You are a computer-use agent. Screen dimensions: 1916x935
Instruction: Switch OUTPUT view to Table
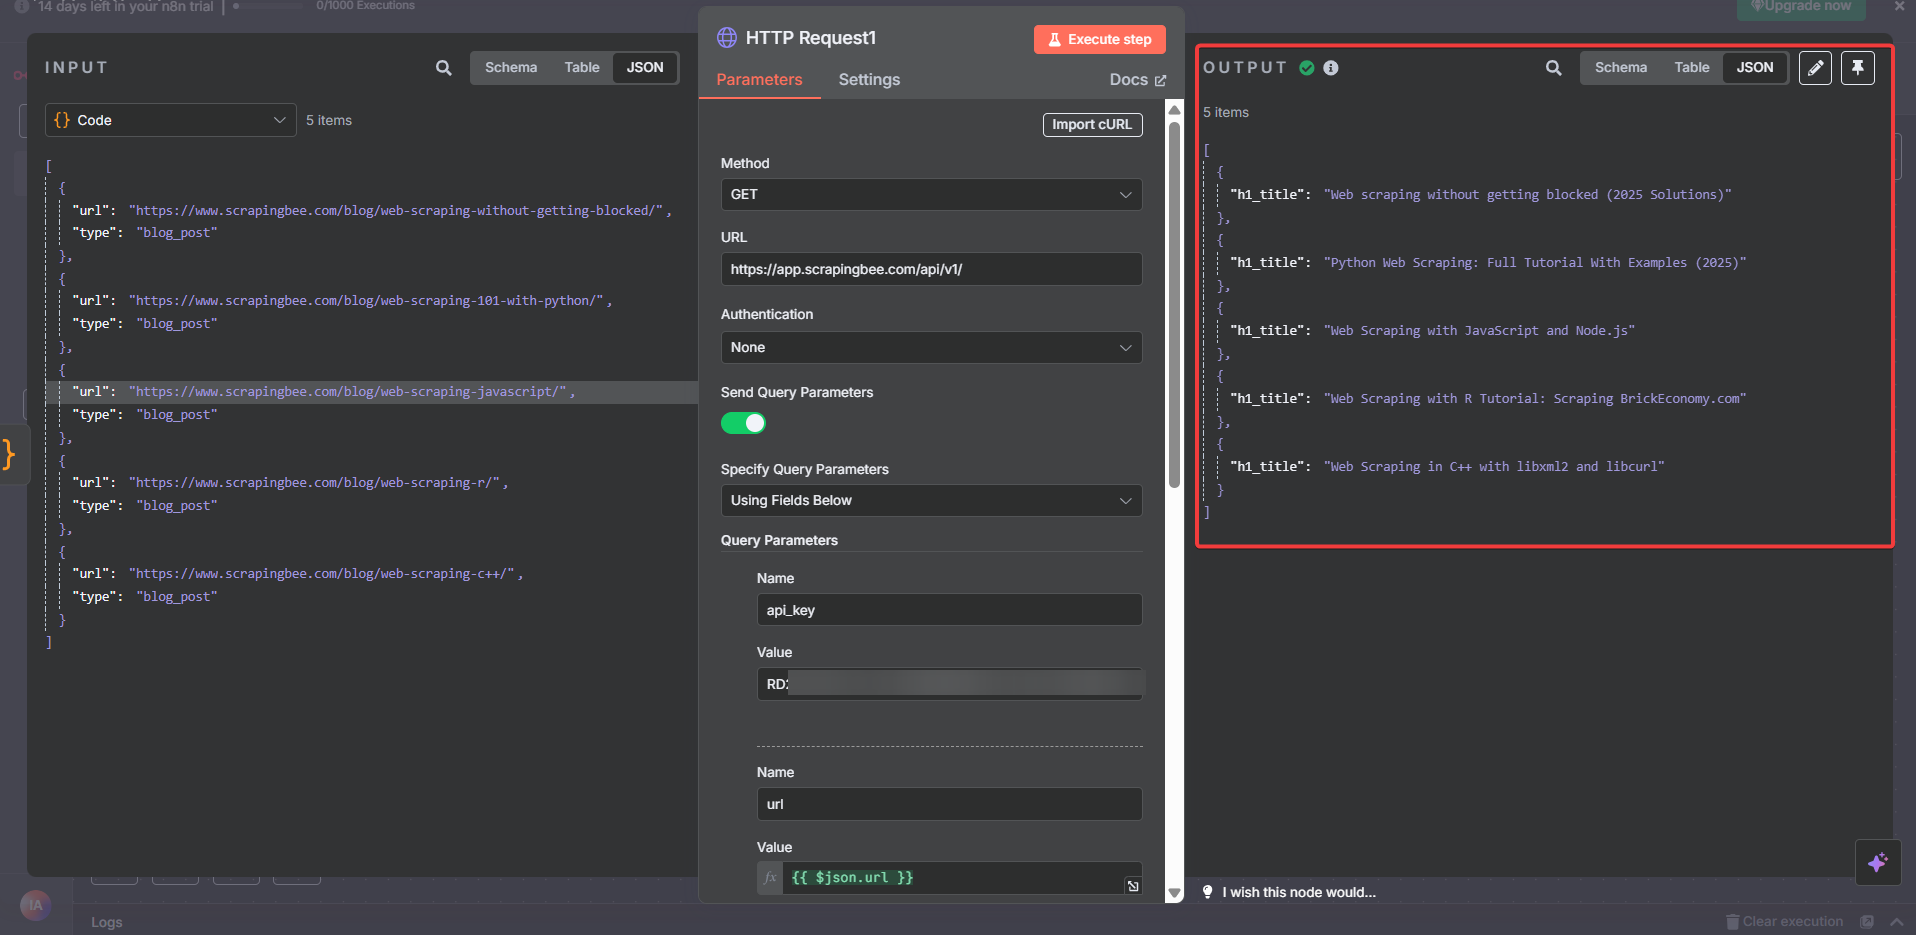1691,68
